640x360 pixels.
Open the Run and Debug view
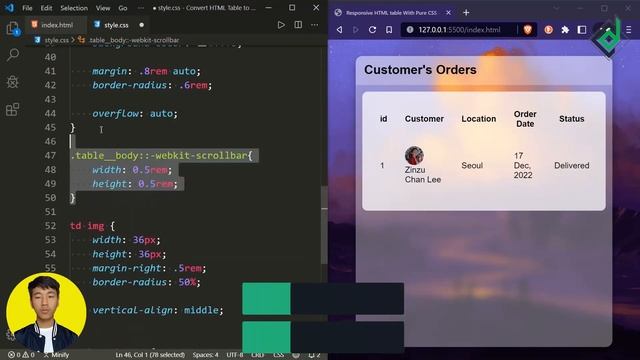(13, 82)
